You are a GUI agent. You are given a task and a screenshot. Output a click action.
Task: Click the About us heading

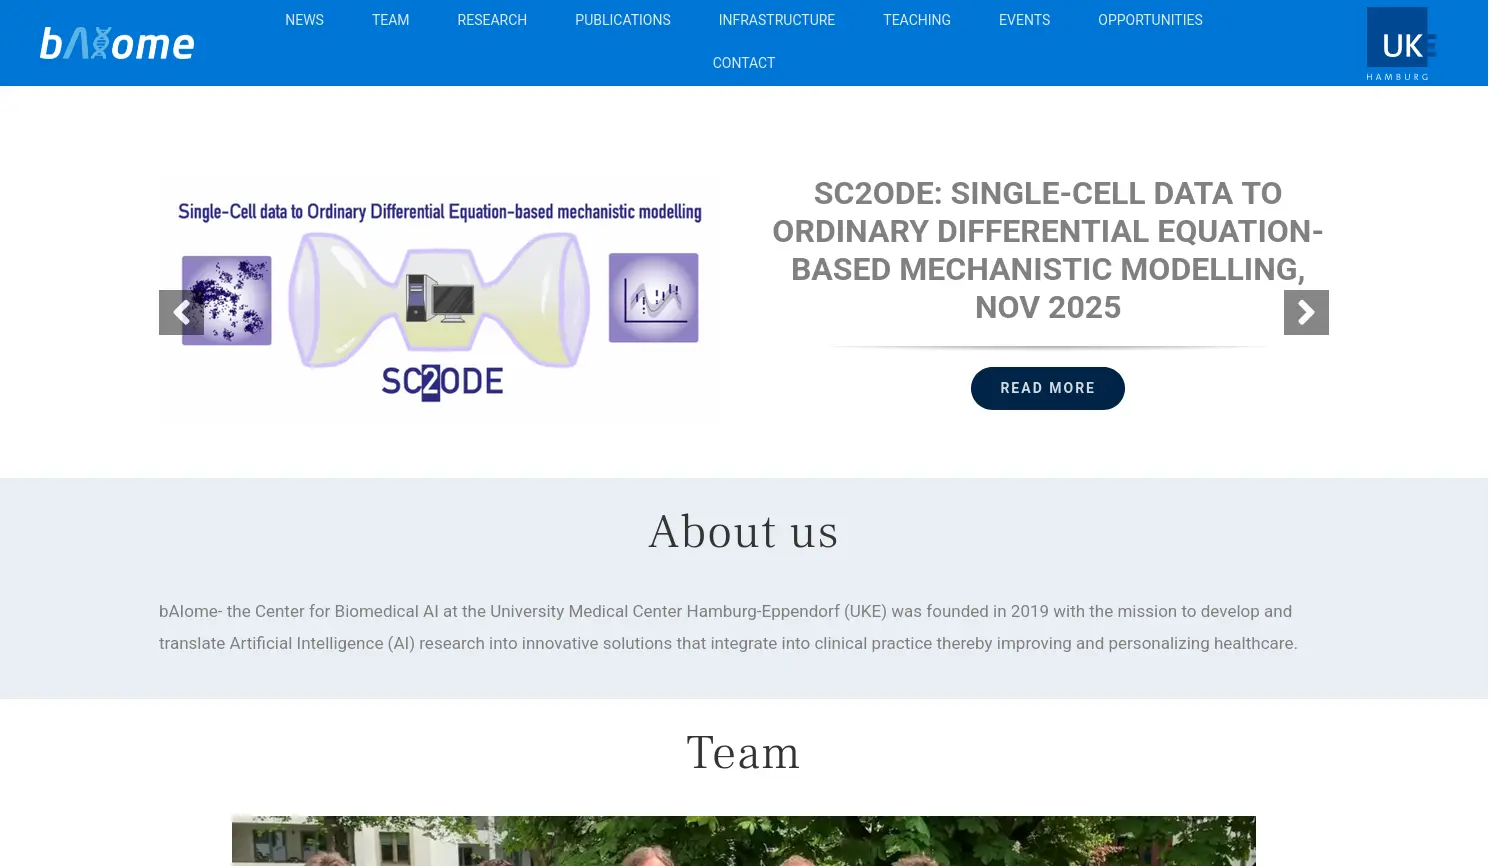click(743, 531)
